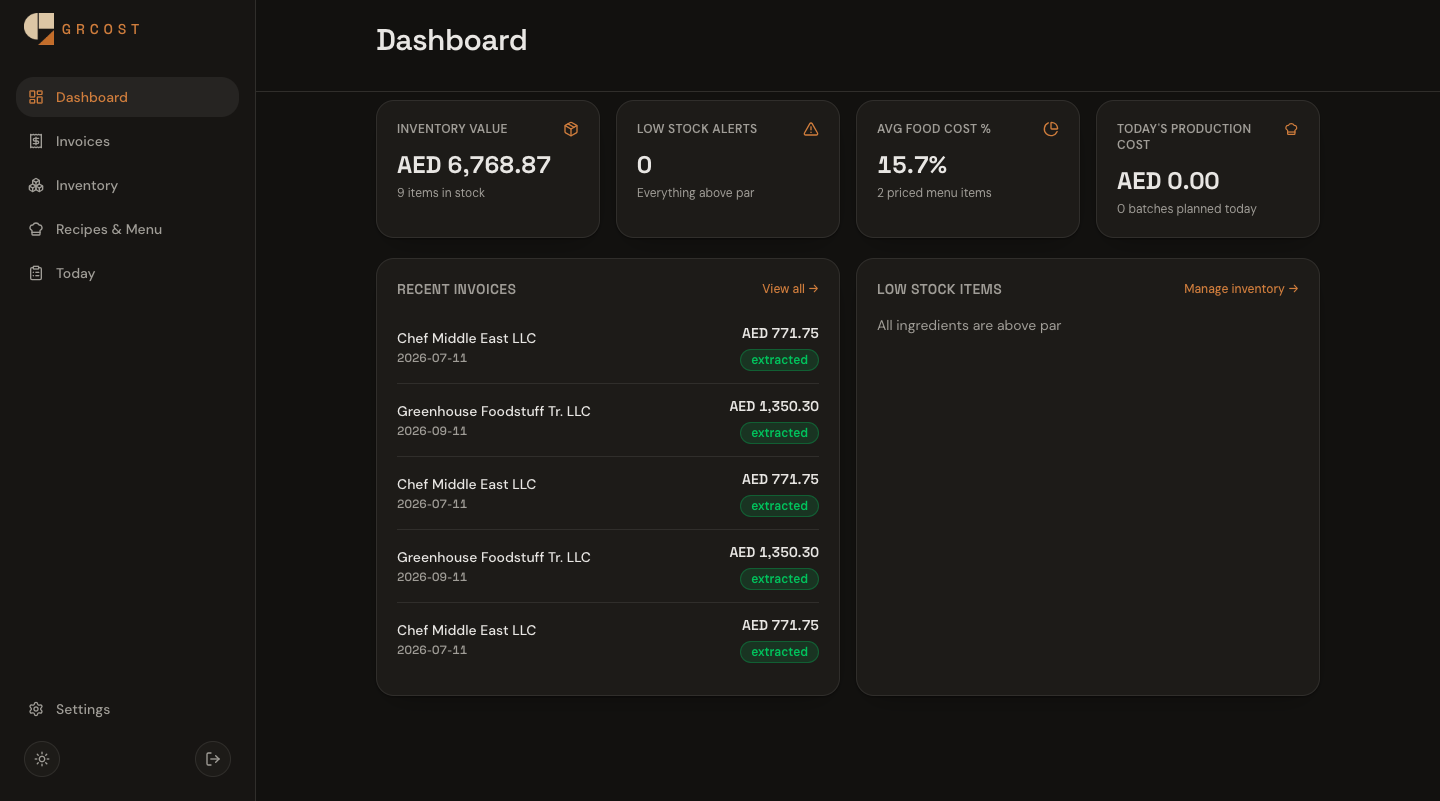1440x801 pixels.
Task: Click 'All ingredients are above par' message
Action: (969, 326)
